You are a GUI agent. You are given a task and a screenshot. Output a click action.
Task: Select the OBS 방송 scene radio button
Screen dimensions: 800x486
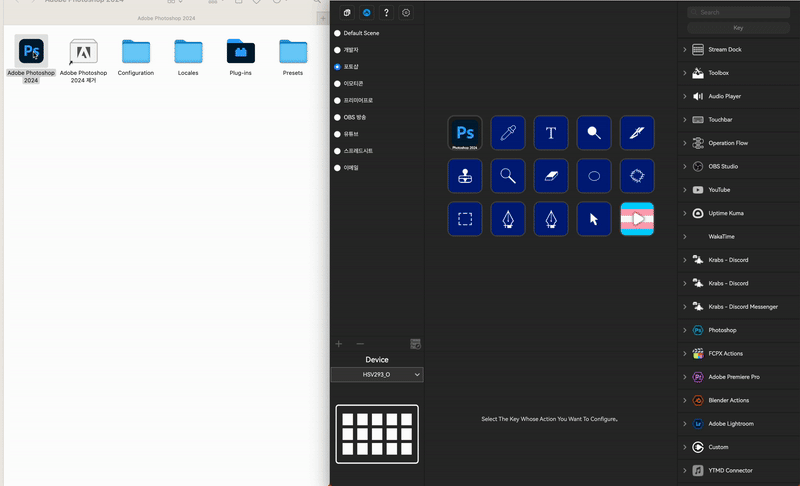point(337,117)
